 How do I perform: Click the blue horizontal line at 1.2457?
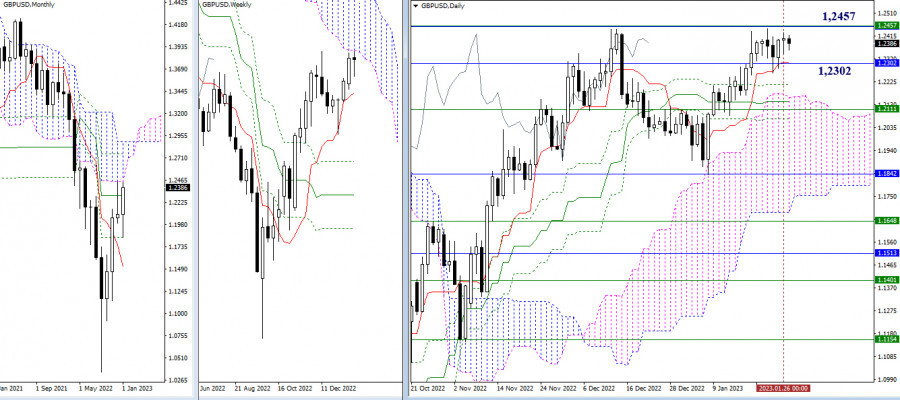(641, 26)
